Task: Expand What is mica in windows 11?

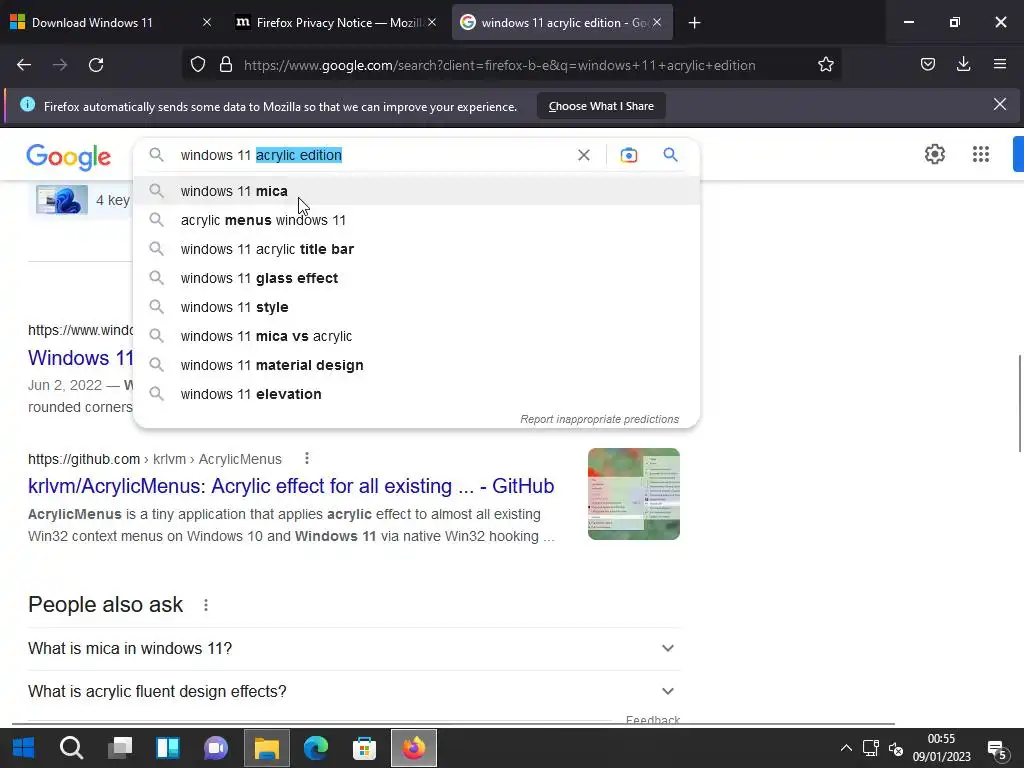Action: click(x=353, y=648)
